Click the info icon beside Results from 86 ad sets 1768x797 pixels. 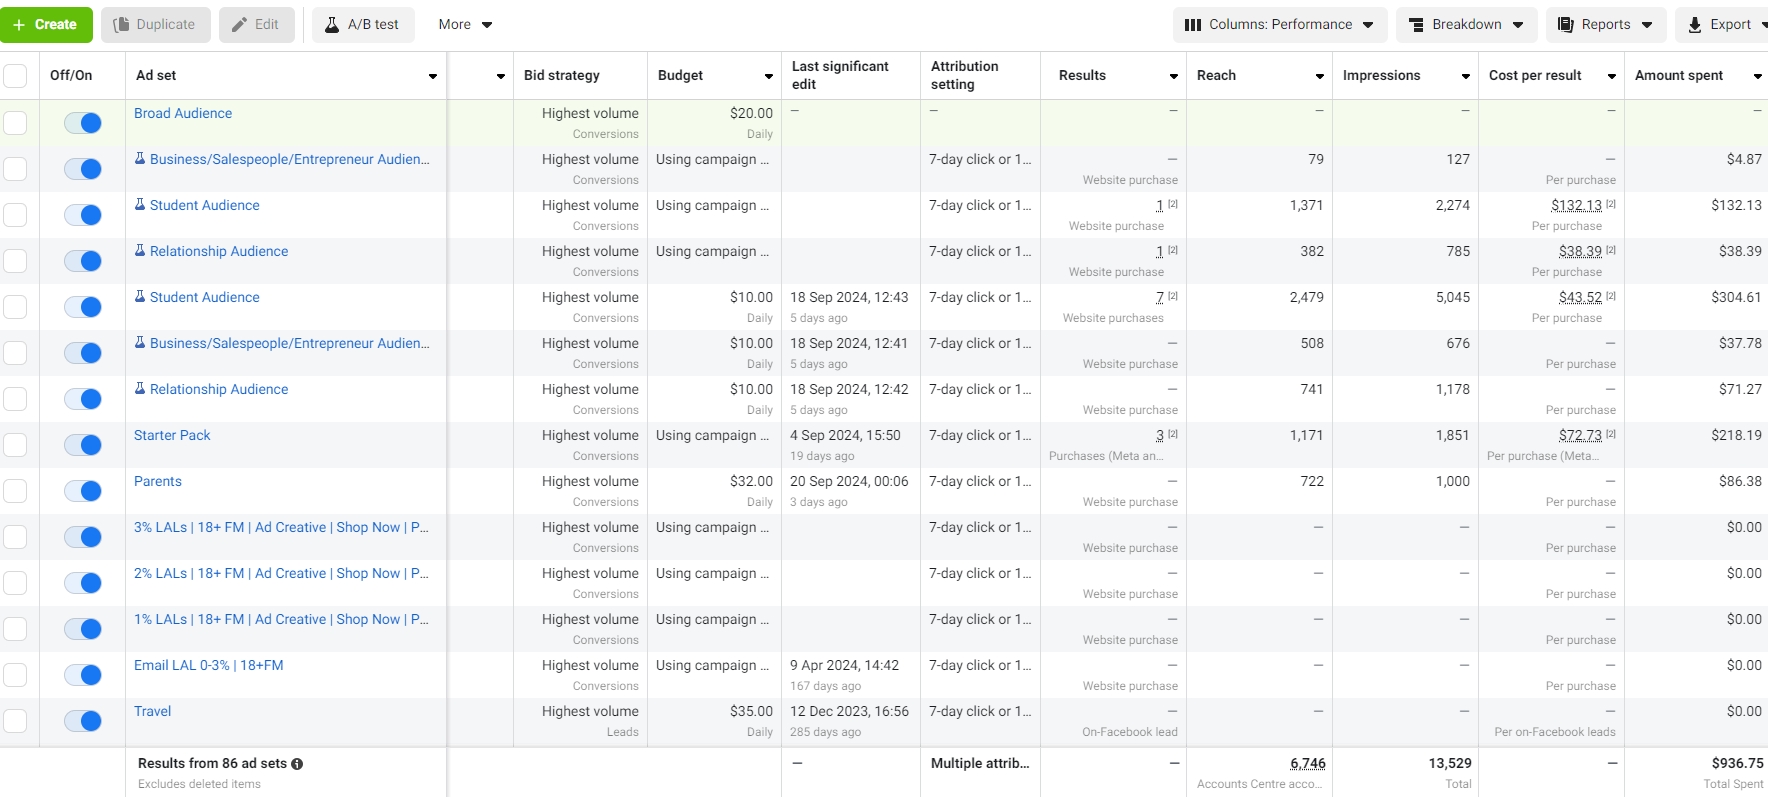[x=297, y=764]
